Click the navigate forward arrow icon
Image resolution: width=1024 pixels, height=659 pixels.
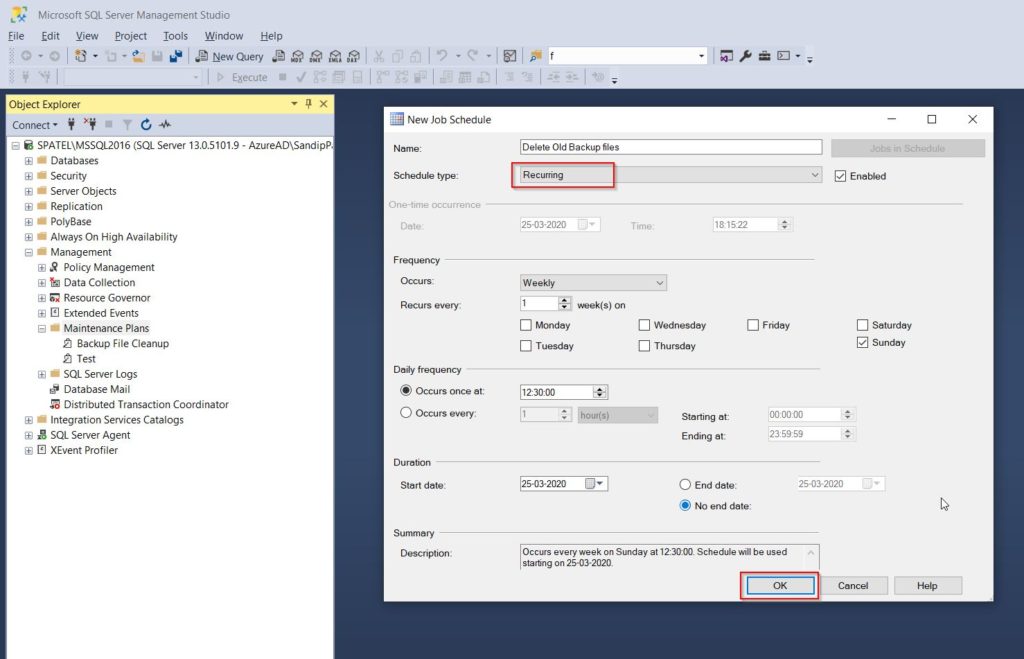pyautogui.click(x=55, y=56)
